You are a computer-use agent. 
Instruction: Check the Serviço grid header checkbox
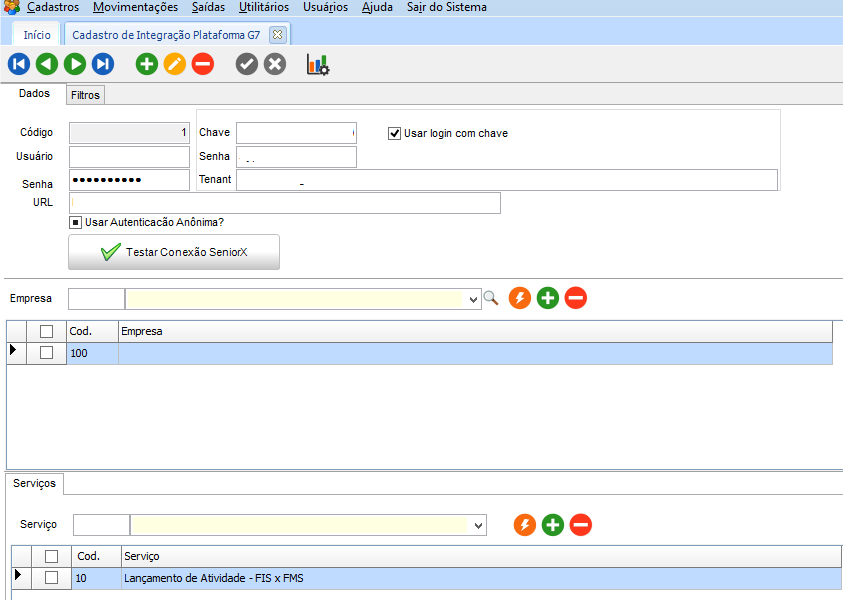tap(52, 556)
